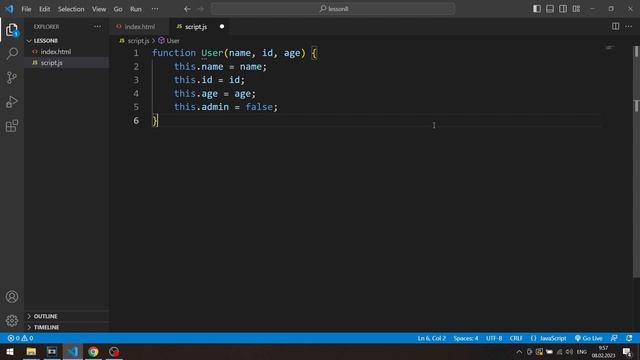Open the File menu
Viewport: 640px width, 360px height.
point(26,9)
